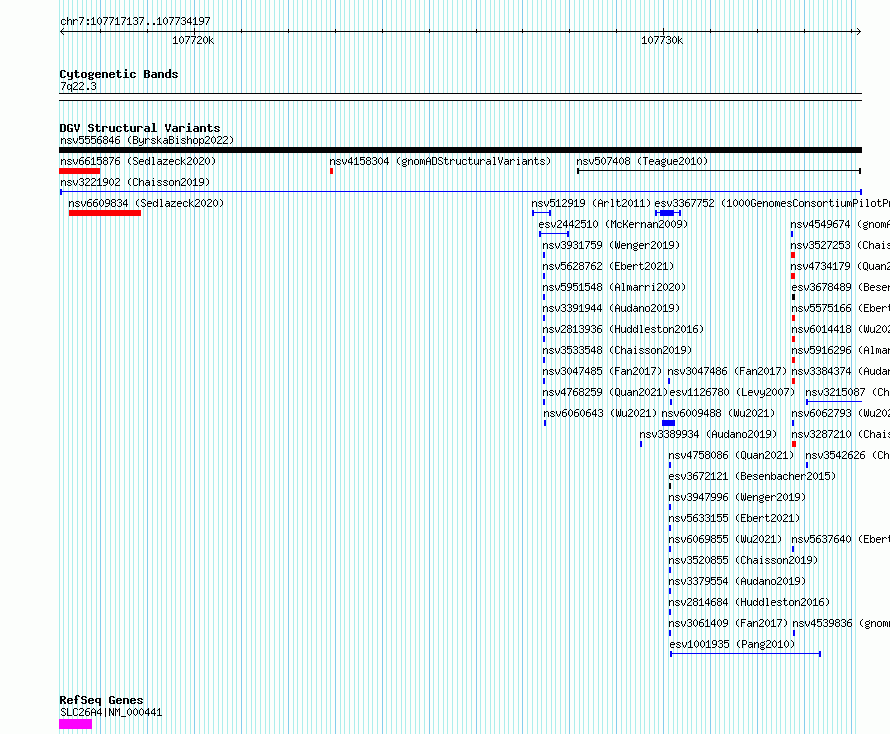Click nsv3542626 variant label
This screenshot has height=734, width=890.
[x=847, y=455]
